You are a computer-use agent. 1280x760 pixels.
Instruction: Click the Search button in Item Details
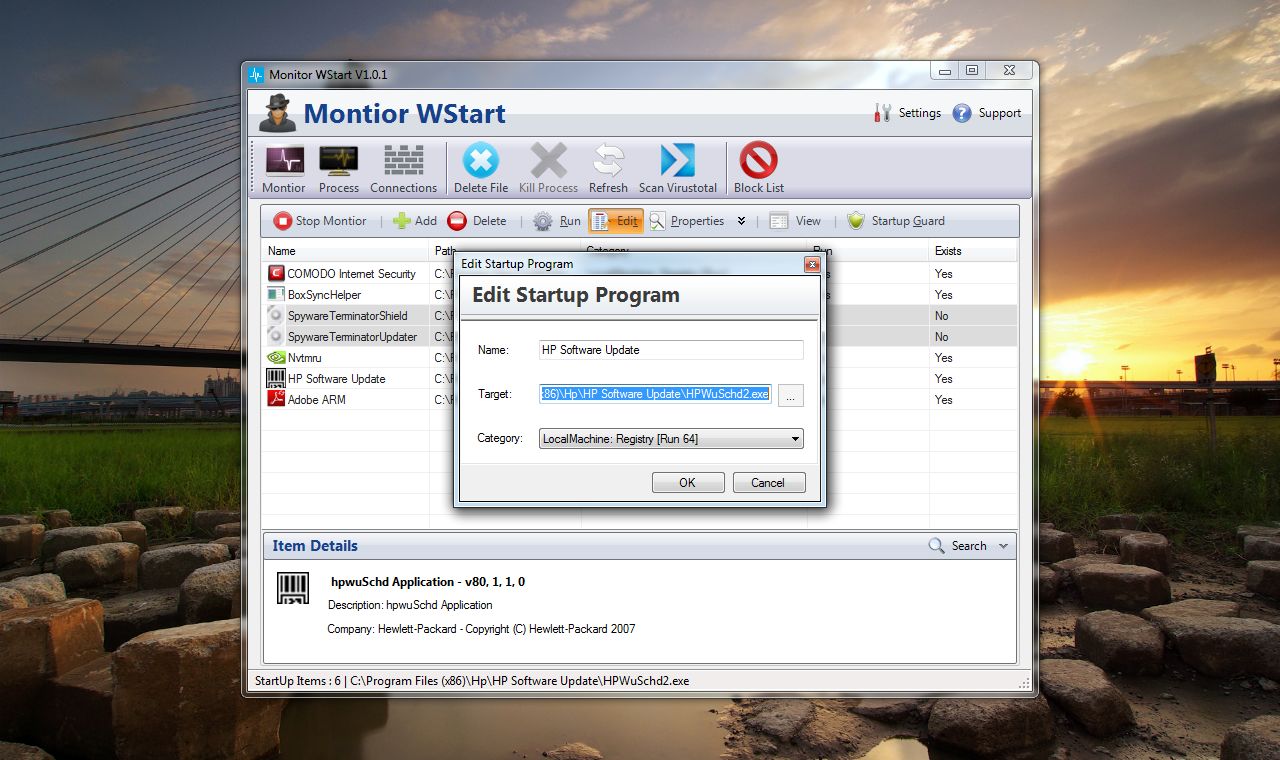click(x=958, y=546)
